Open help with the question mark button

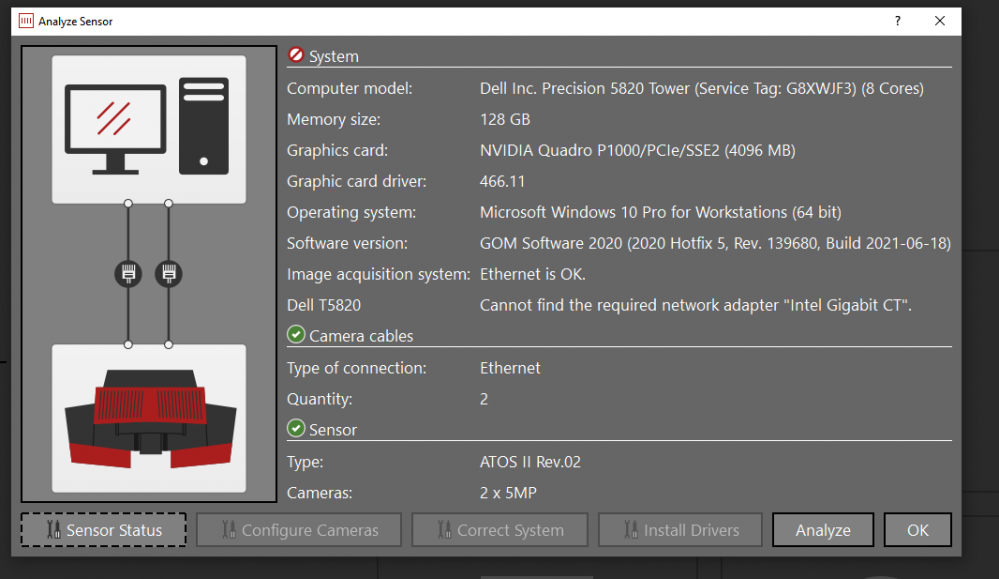[898, 21]
